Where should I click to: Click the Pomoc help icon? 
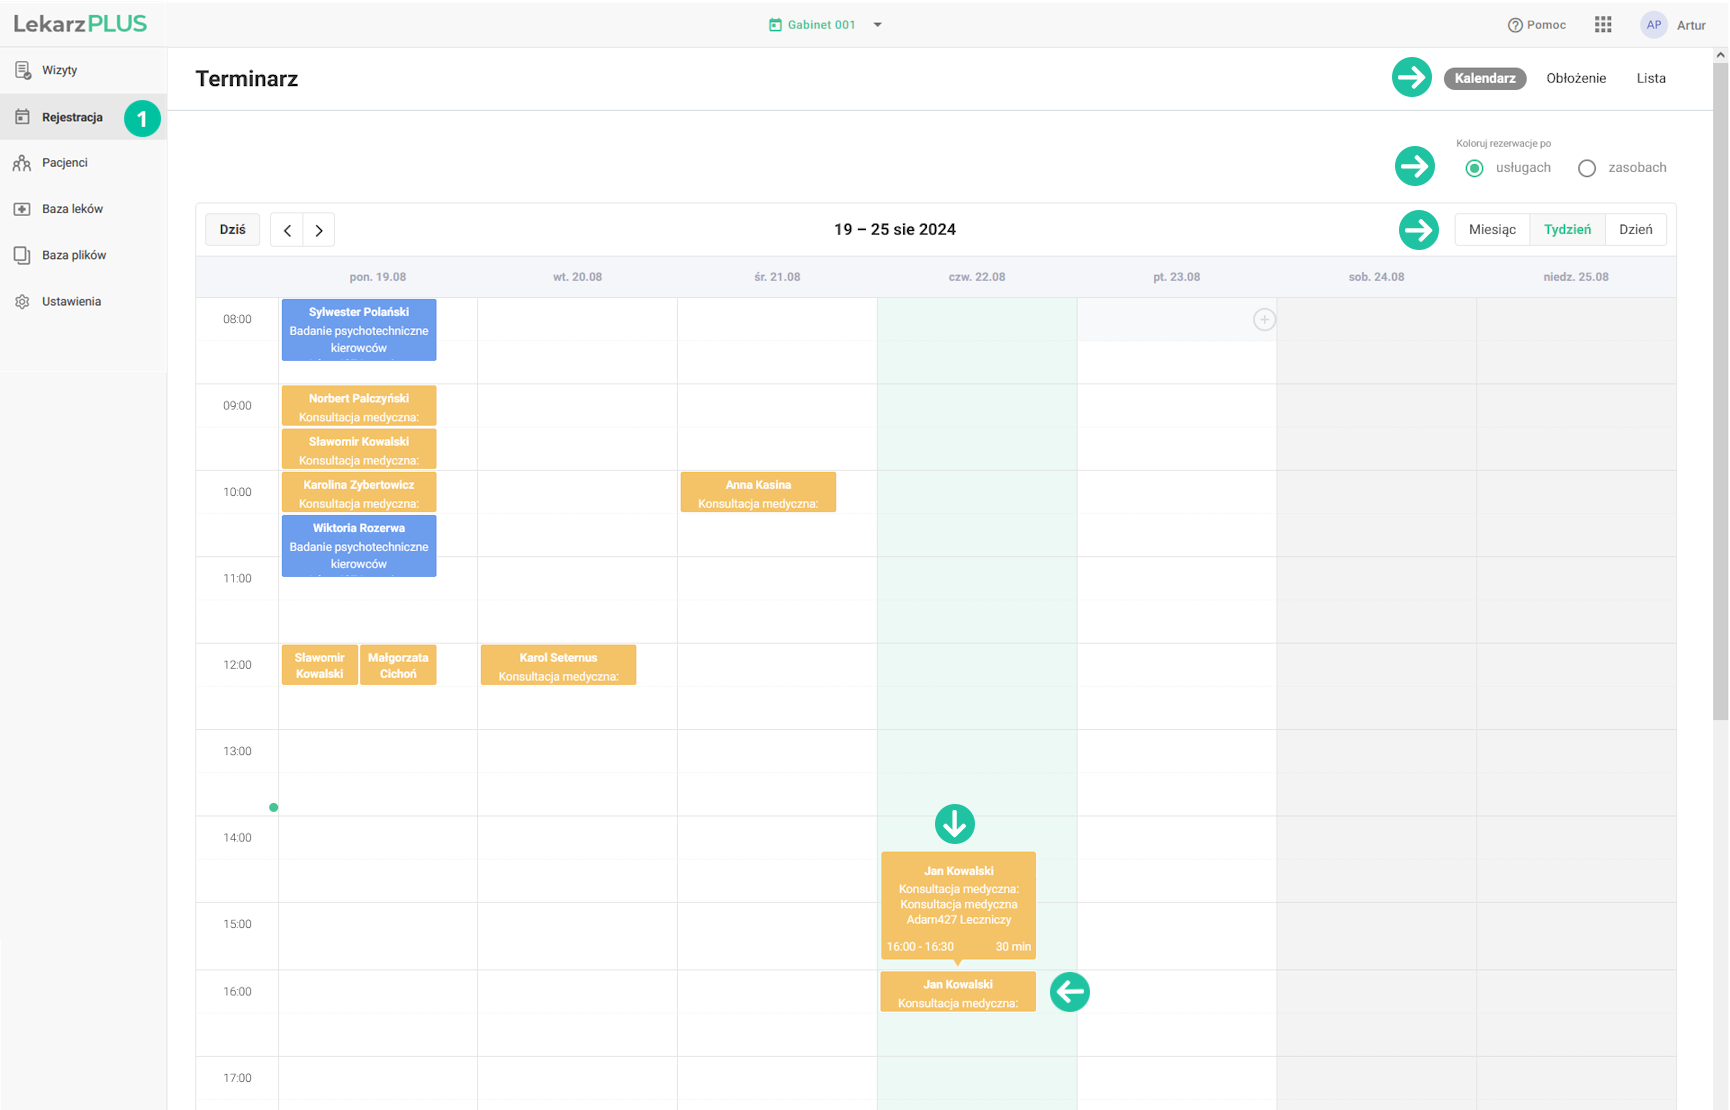(x=1515, y=25)
